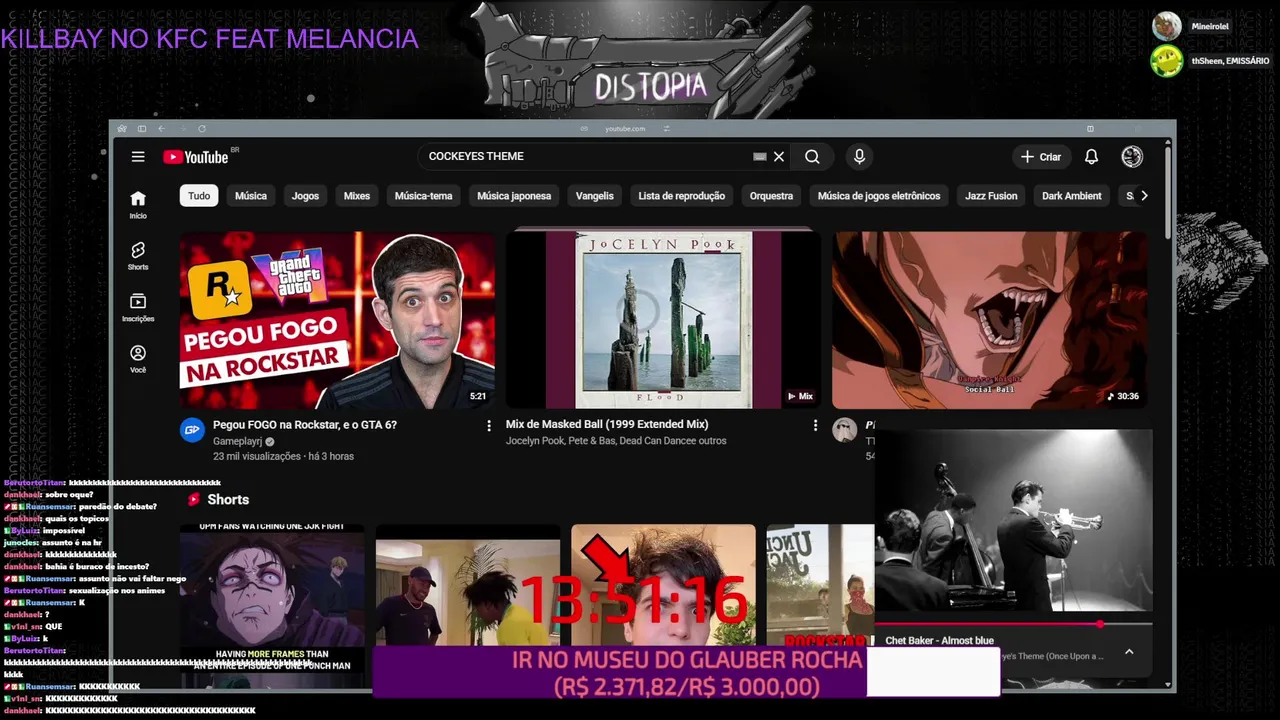Select the Lista de reprodução chip

point(682,196)
